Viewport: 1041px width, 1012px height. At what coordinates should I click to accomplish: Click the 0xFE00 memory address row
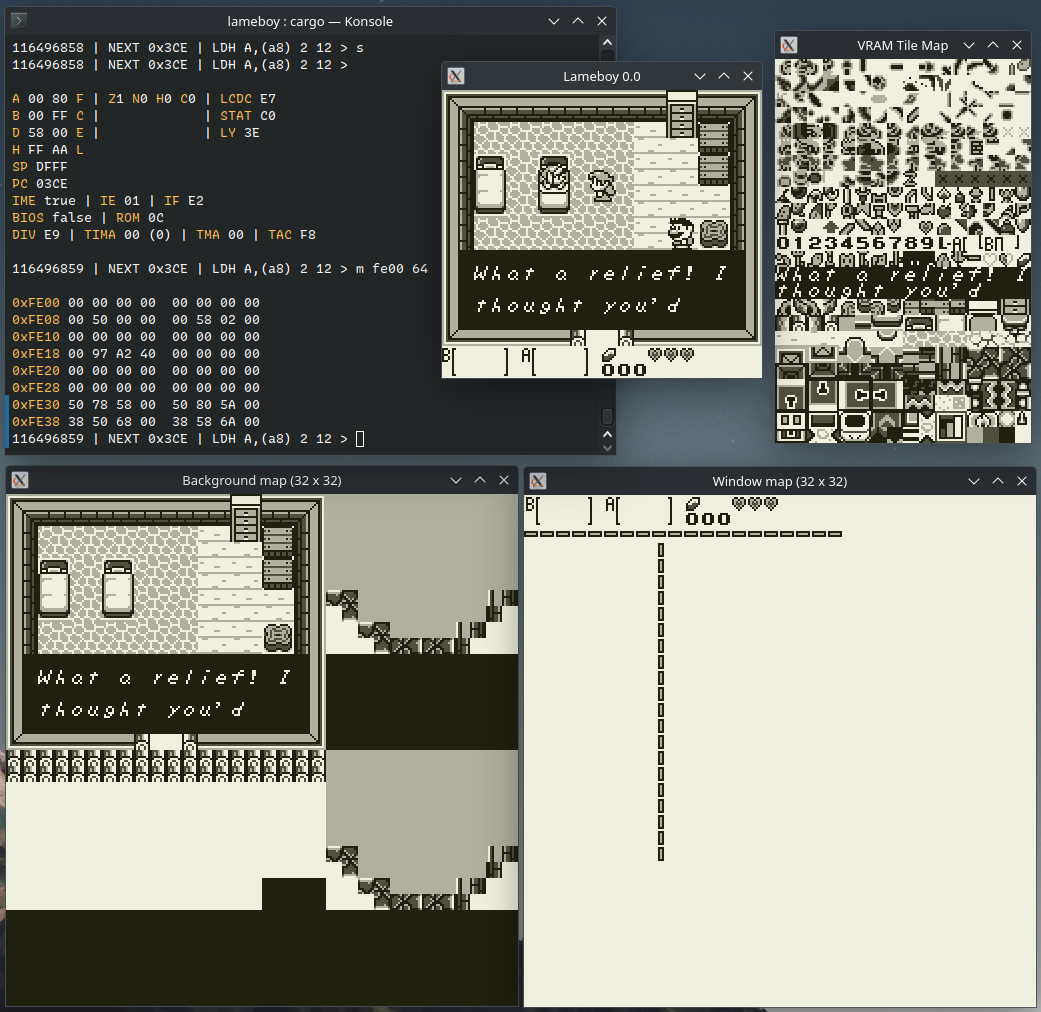(x=136, y=303)
